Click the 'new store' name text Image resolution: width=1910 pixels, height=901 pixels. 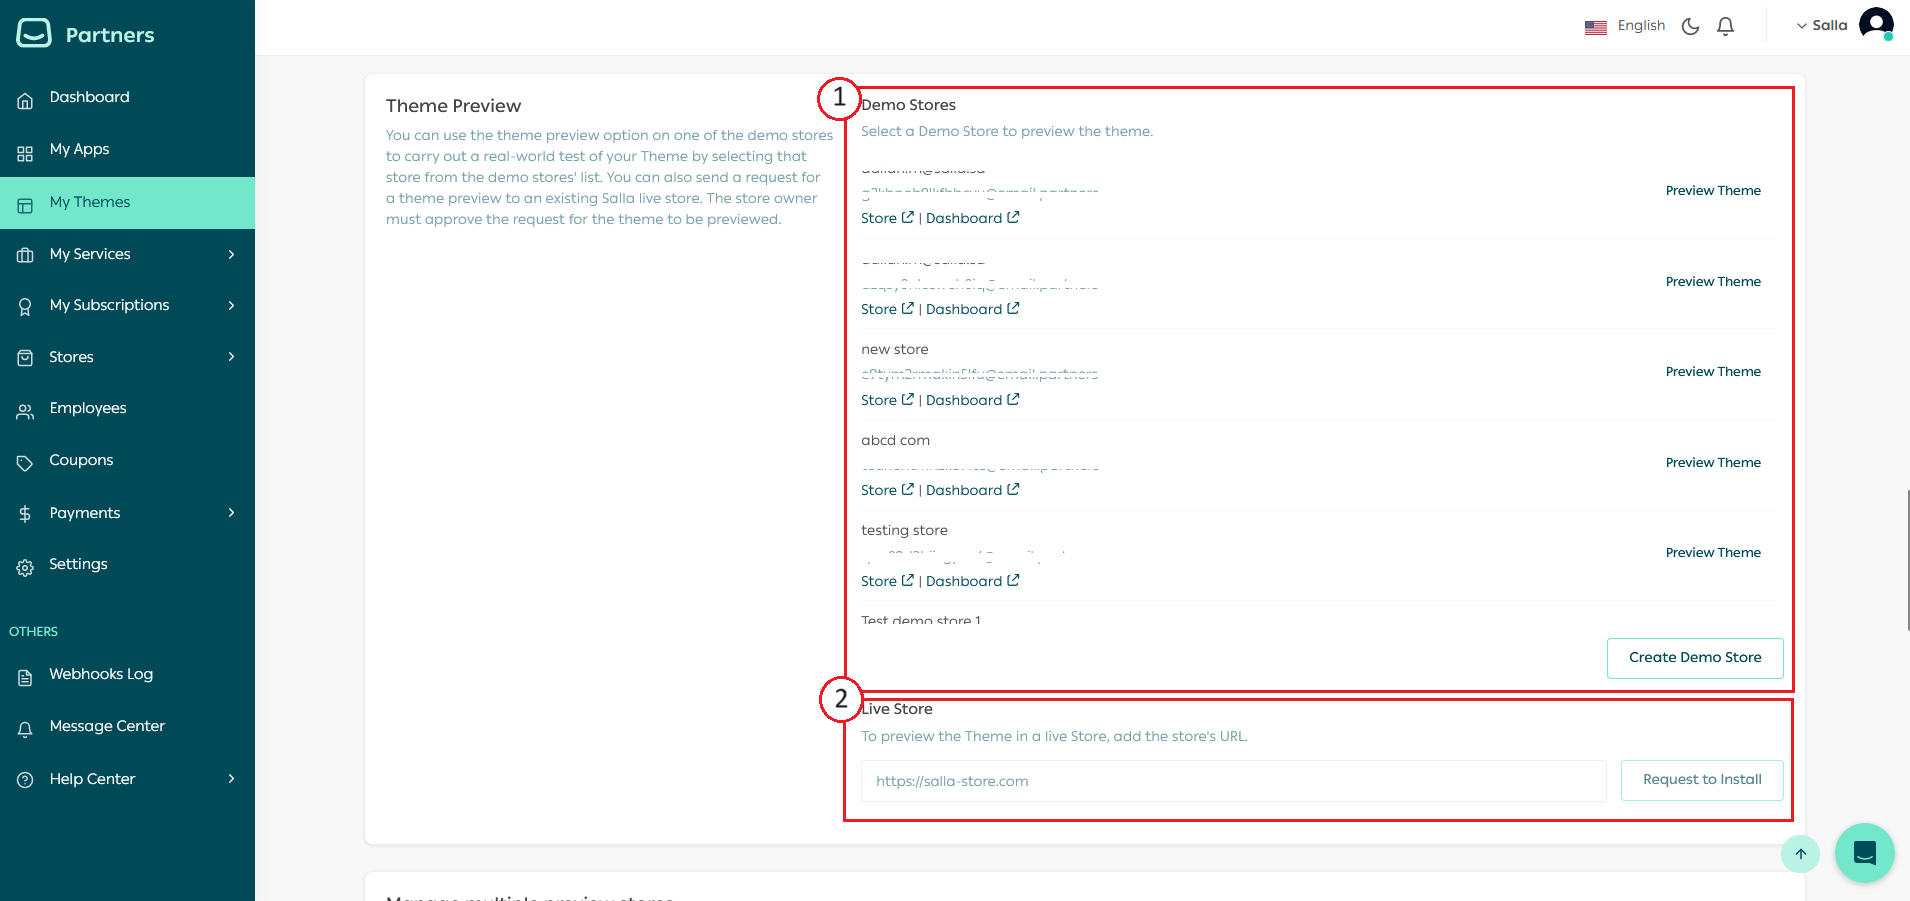pyautogui.click(x=894, y=349)
